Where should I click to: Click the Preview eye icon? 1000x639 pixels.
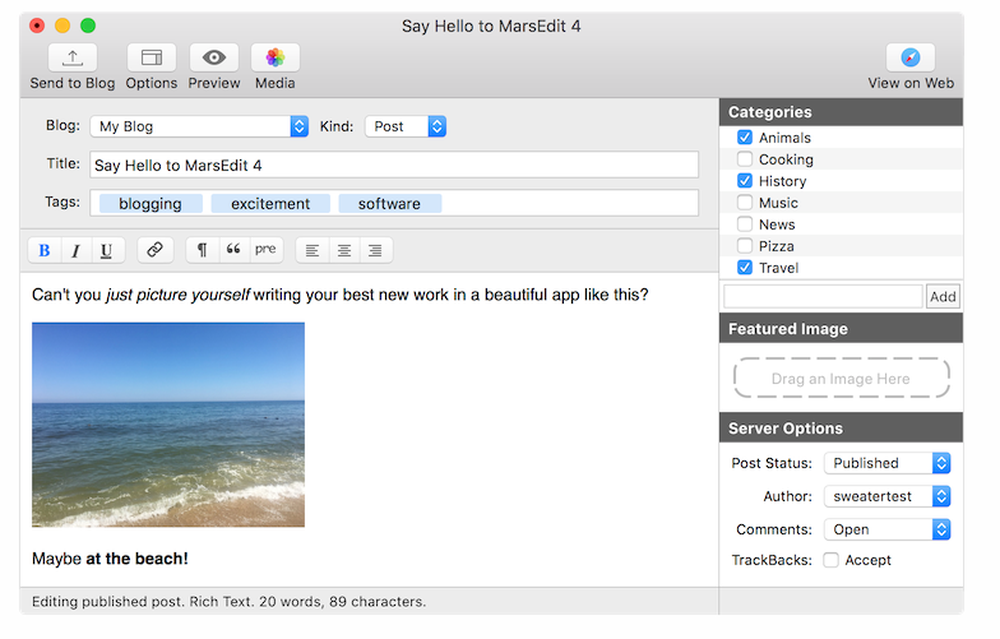pos(214,58)
